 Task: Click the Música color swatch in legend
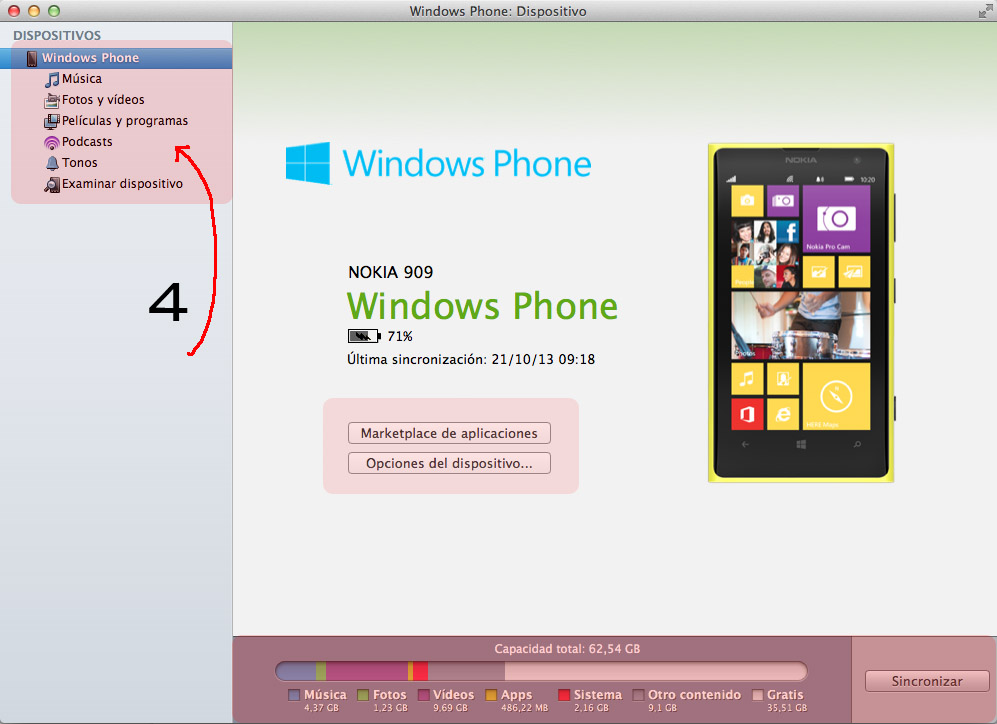point(294,695)
